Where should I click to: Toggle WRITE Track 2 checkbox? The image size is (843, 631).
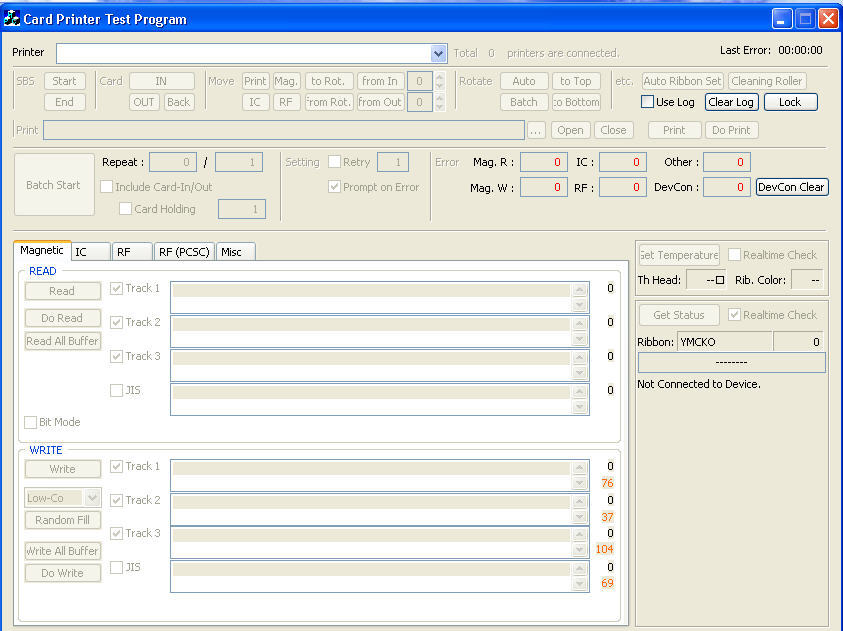pos(116,500)
